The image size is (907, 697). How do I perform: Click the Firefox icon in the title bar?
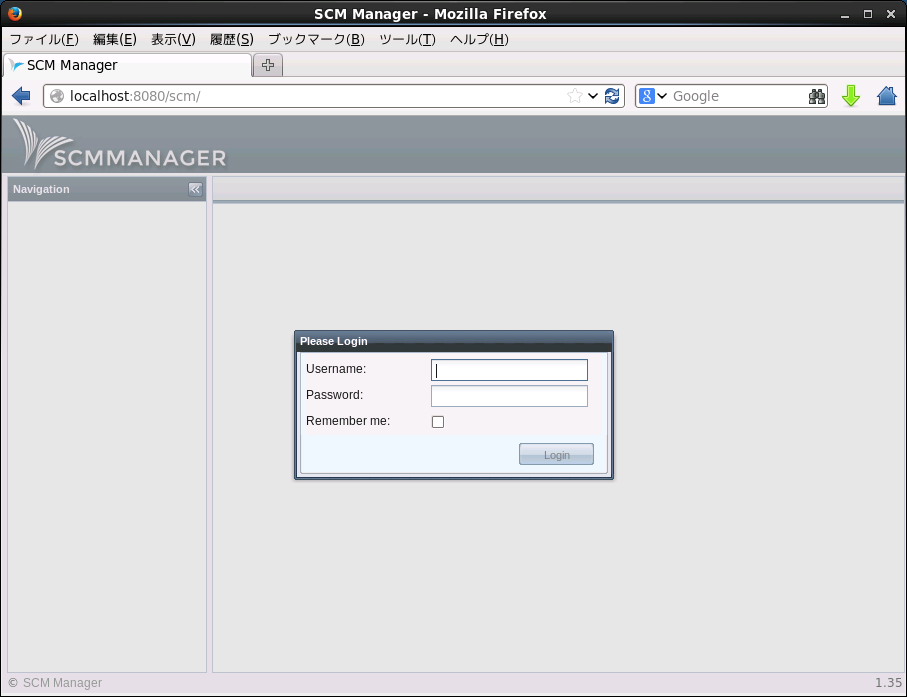(x=13, y=13)
